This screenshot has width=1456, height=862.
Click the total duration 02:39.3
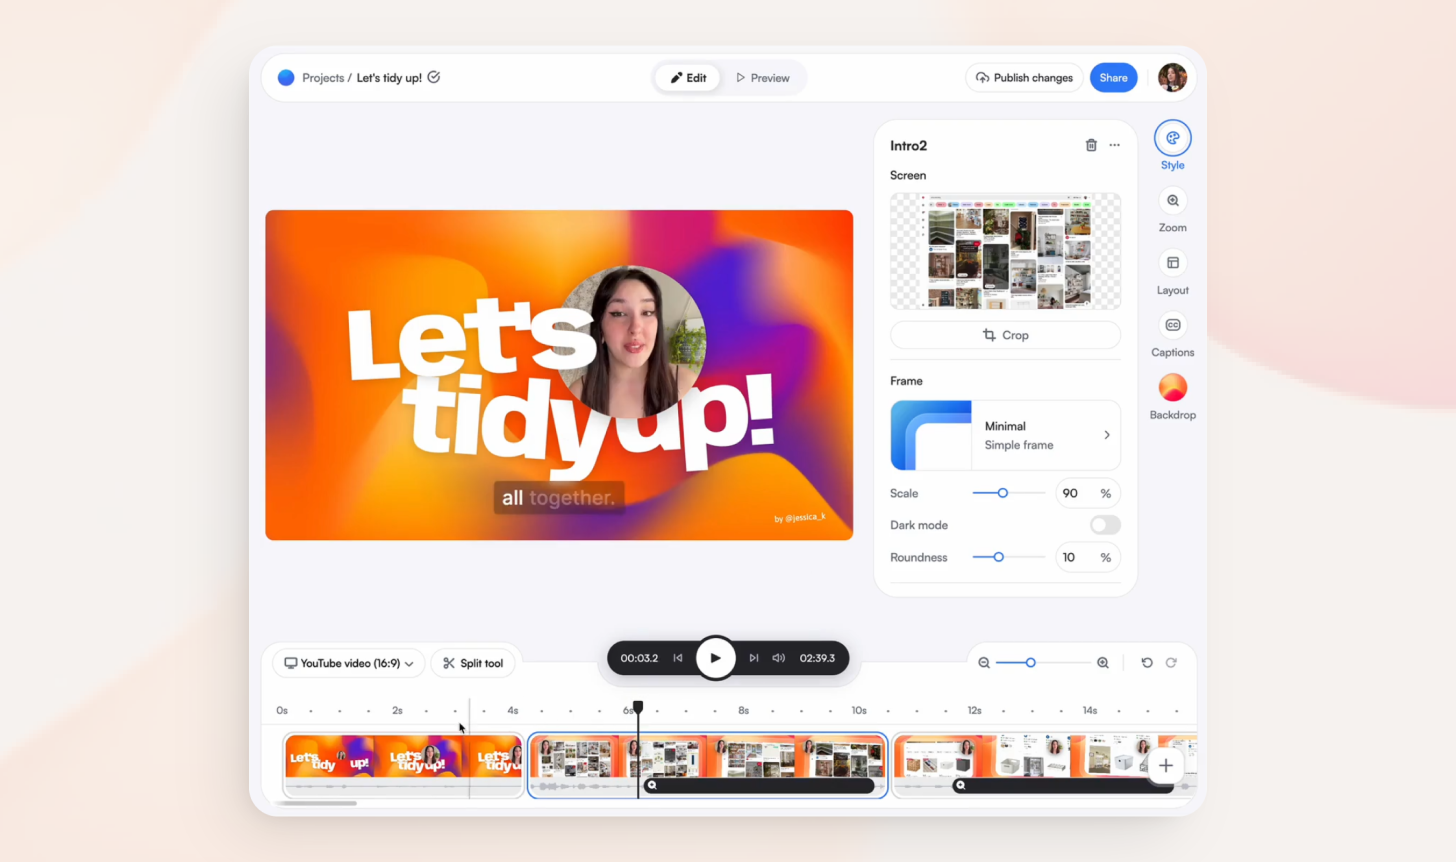point(817,658)
